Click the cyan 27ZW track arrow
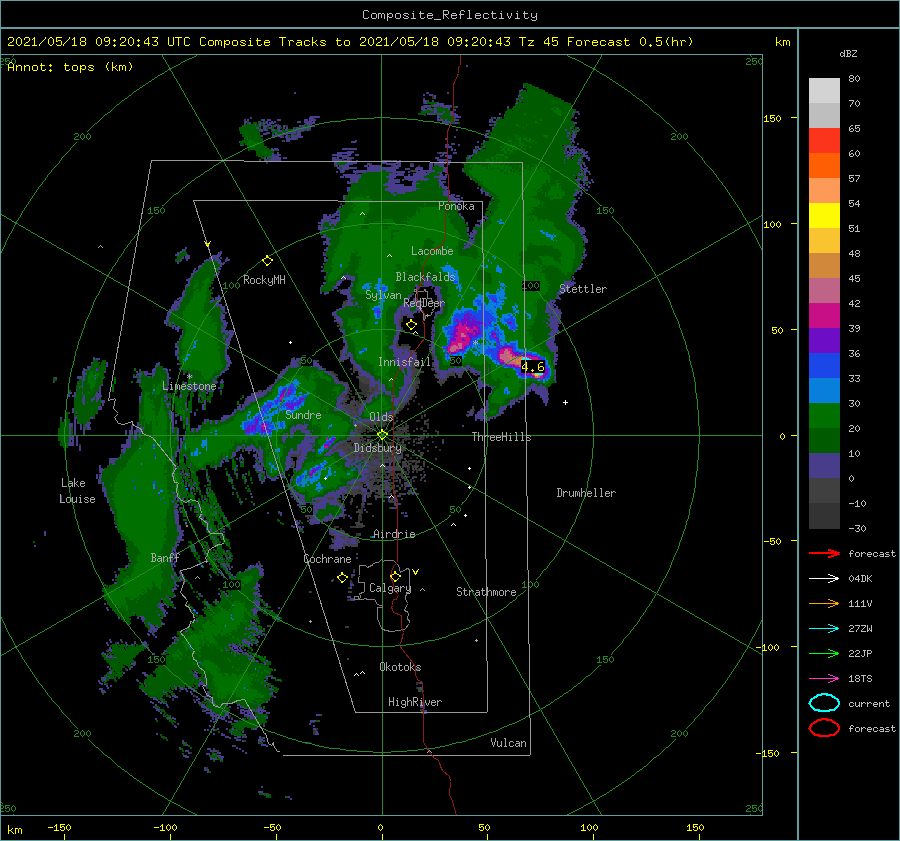Viewport: 900px width, 841px height. [824, 629]
